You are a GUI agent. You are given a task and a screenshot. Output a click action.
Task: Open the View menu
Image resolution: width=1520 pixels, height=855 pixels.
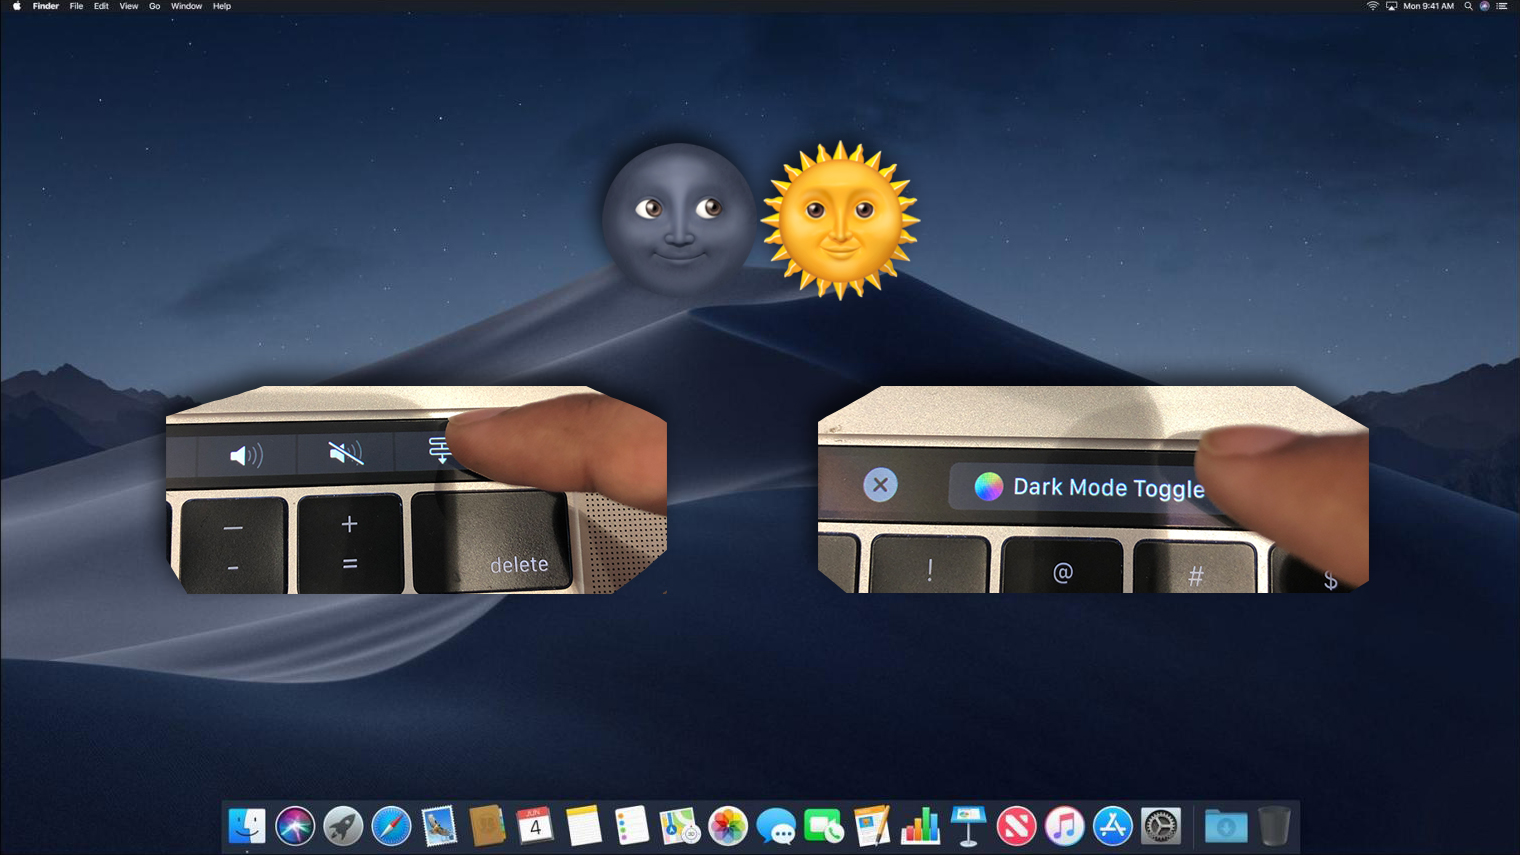[x=129, y=6]
